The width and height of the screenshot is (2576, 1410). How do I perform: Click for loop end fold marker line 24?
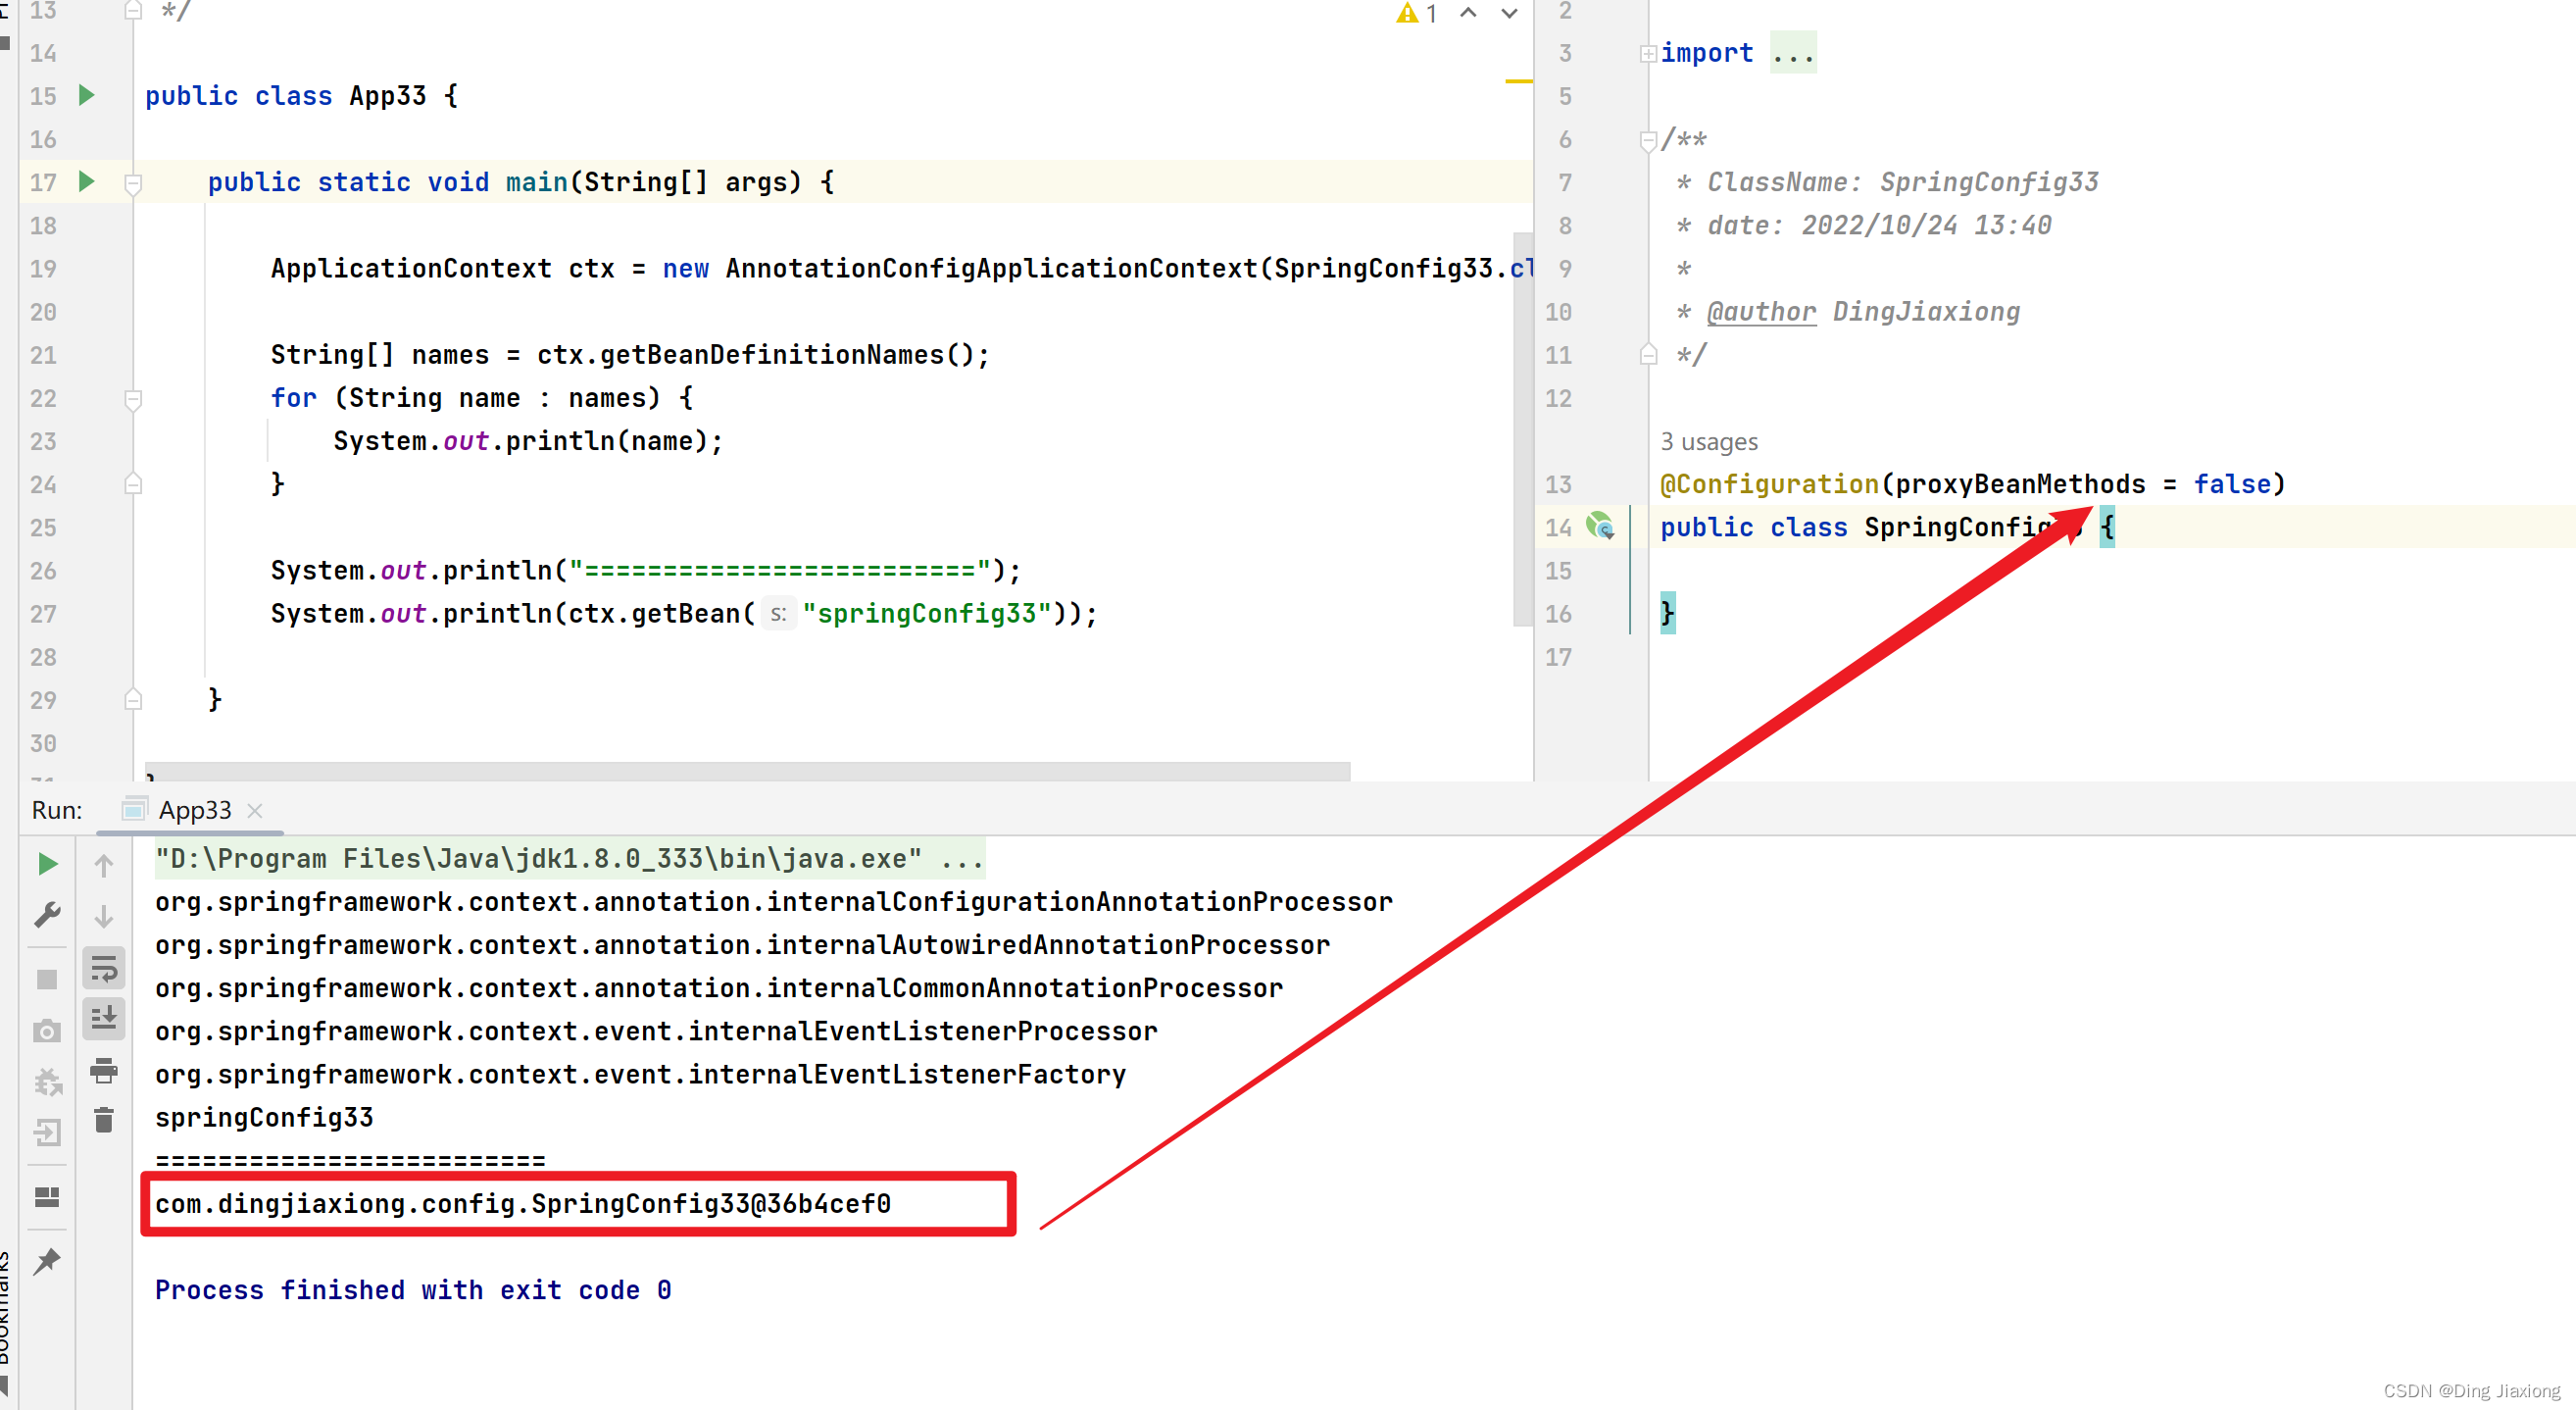(x=133, y=485)
